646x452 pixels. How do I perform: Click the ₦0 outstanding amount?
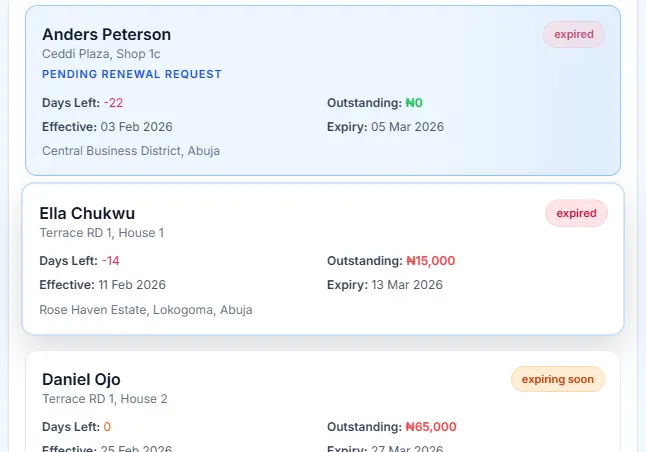point(414,102)
